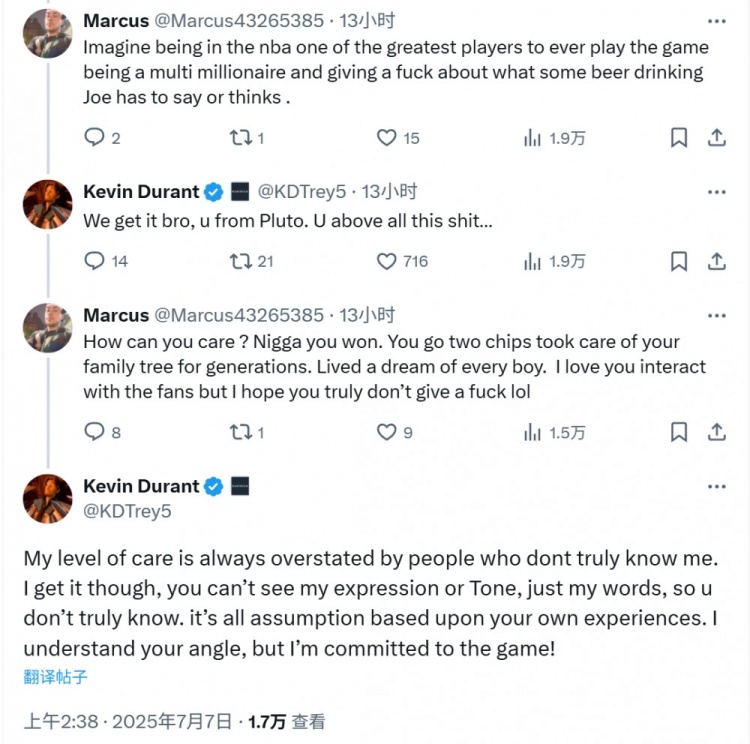The image size is (750, 744).
Task: Open the @KDTrey5 handle in main tweet
Action: click(127, 511)
